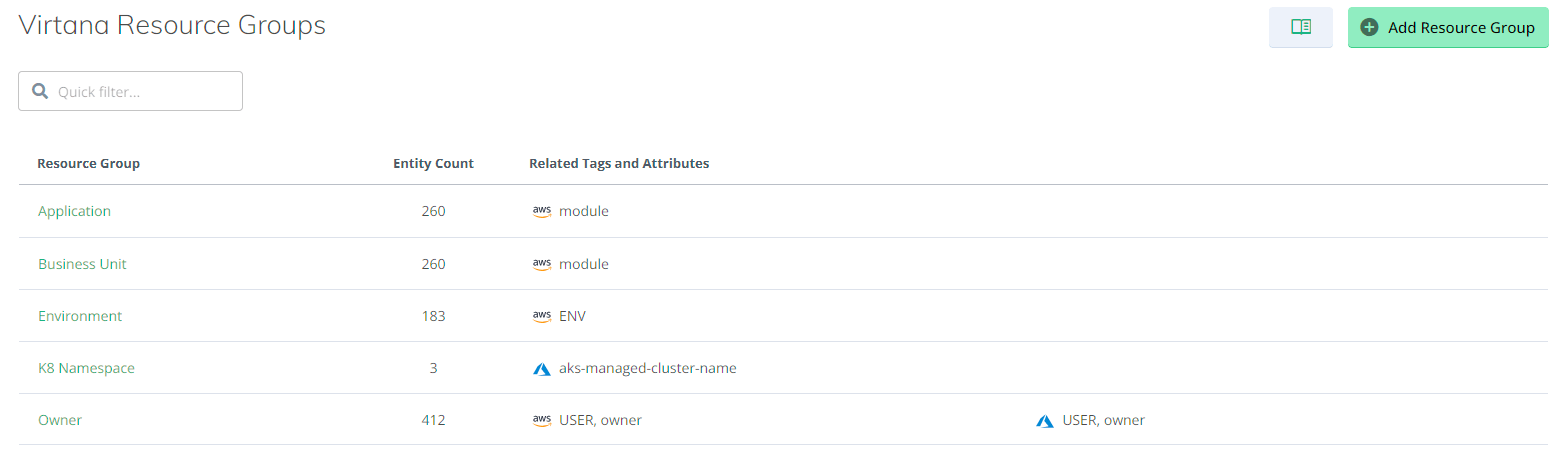The height and width of the screenshot is (460, 1562).
Task: Click AWS icon in the Application row
Action: [x=542, y=211]
